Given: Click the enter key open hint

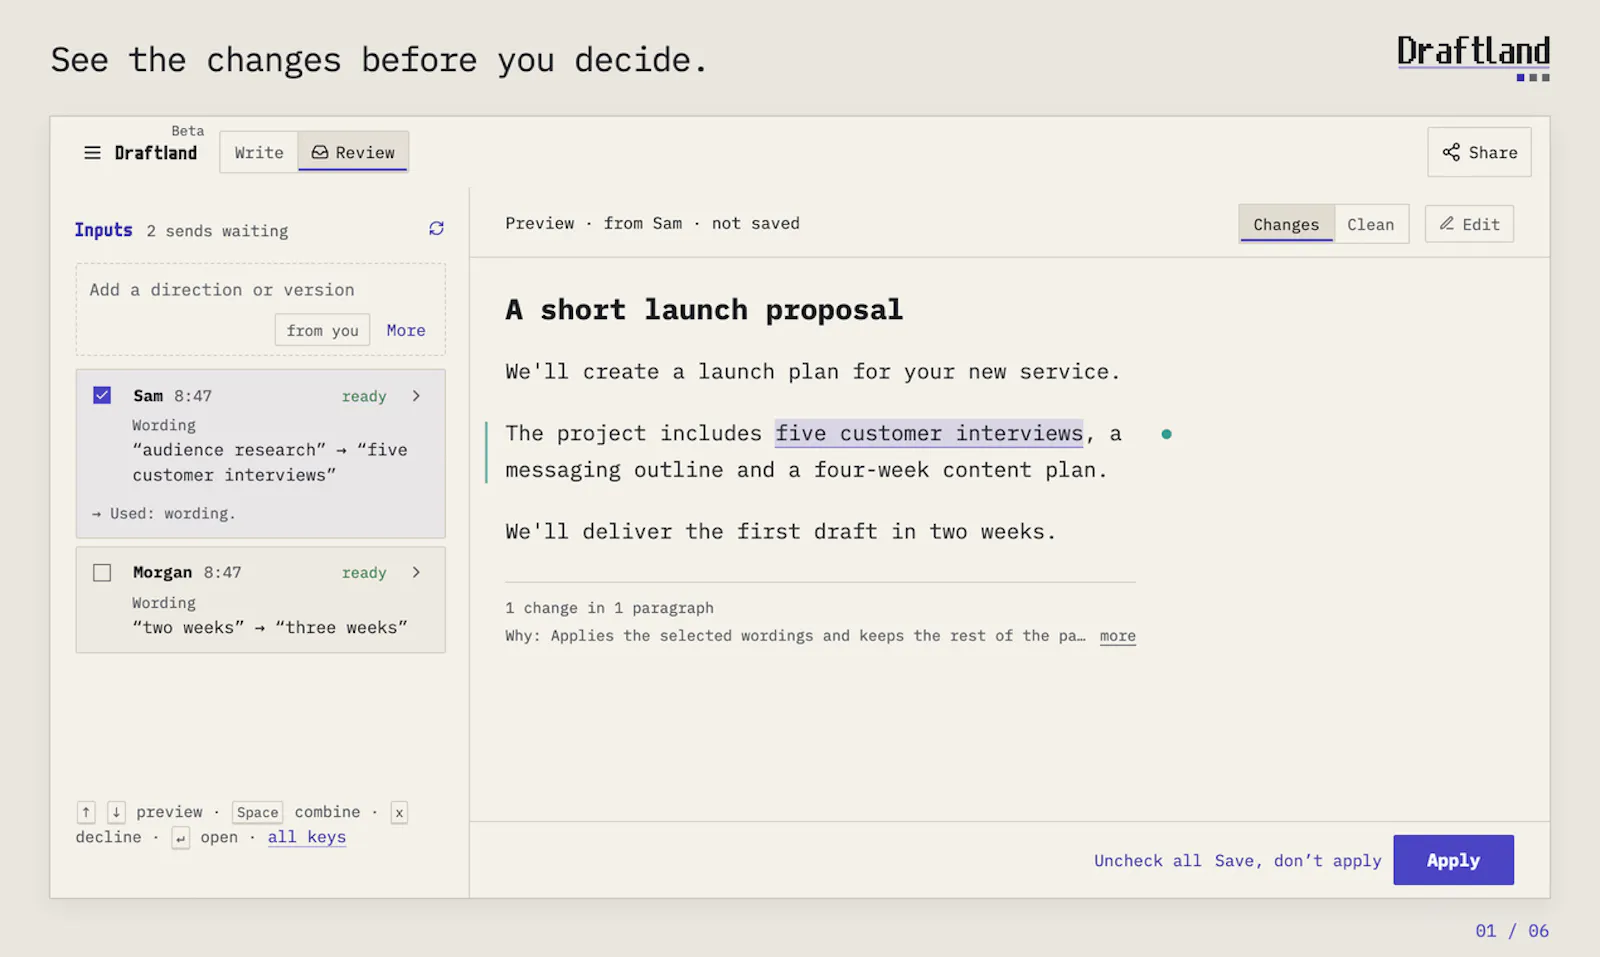Looking at the screenshot, I should [180, 837].
